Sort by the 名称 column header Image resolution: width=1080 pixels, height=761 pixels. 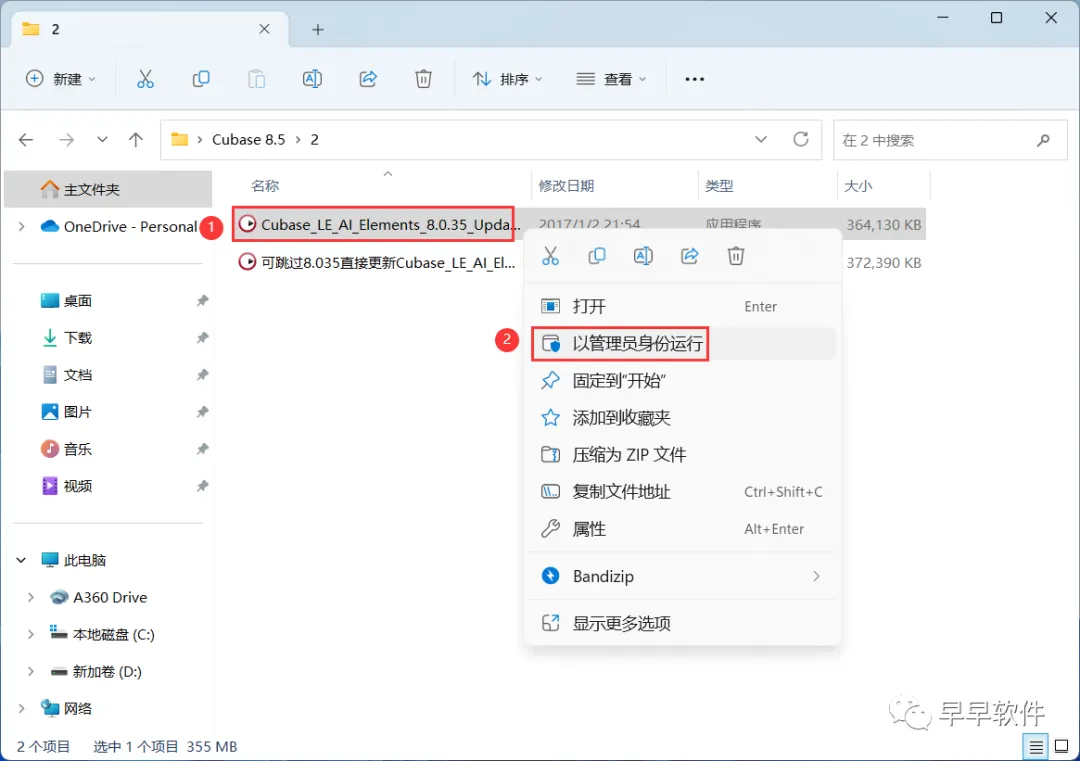click(x=265, y=186)
